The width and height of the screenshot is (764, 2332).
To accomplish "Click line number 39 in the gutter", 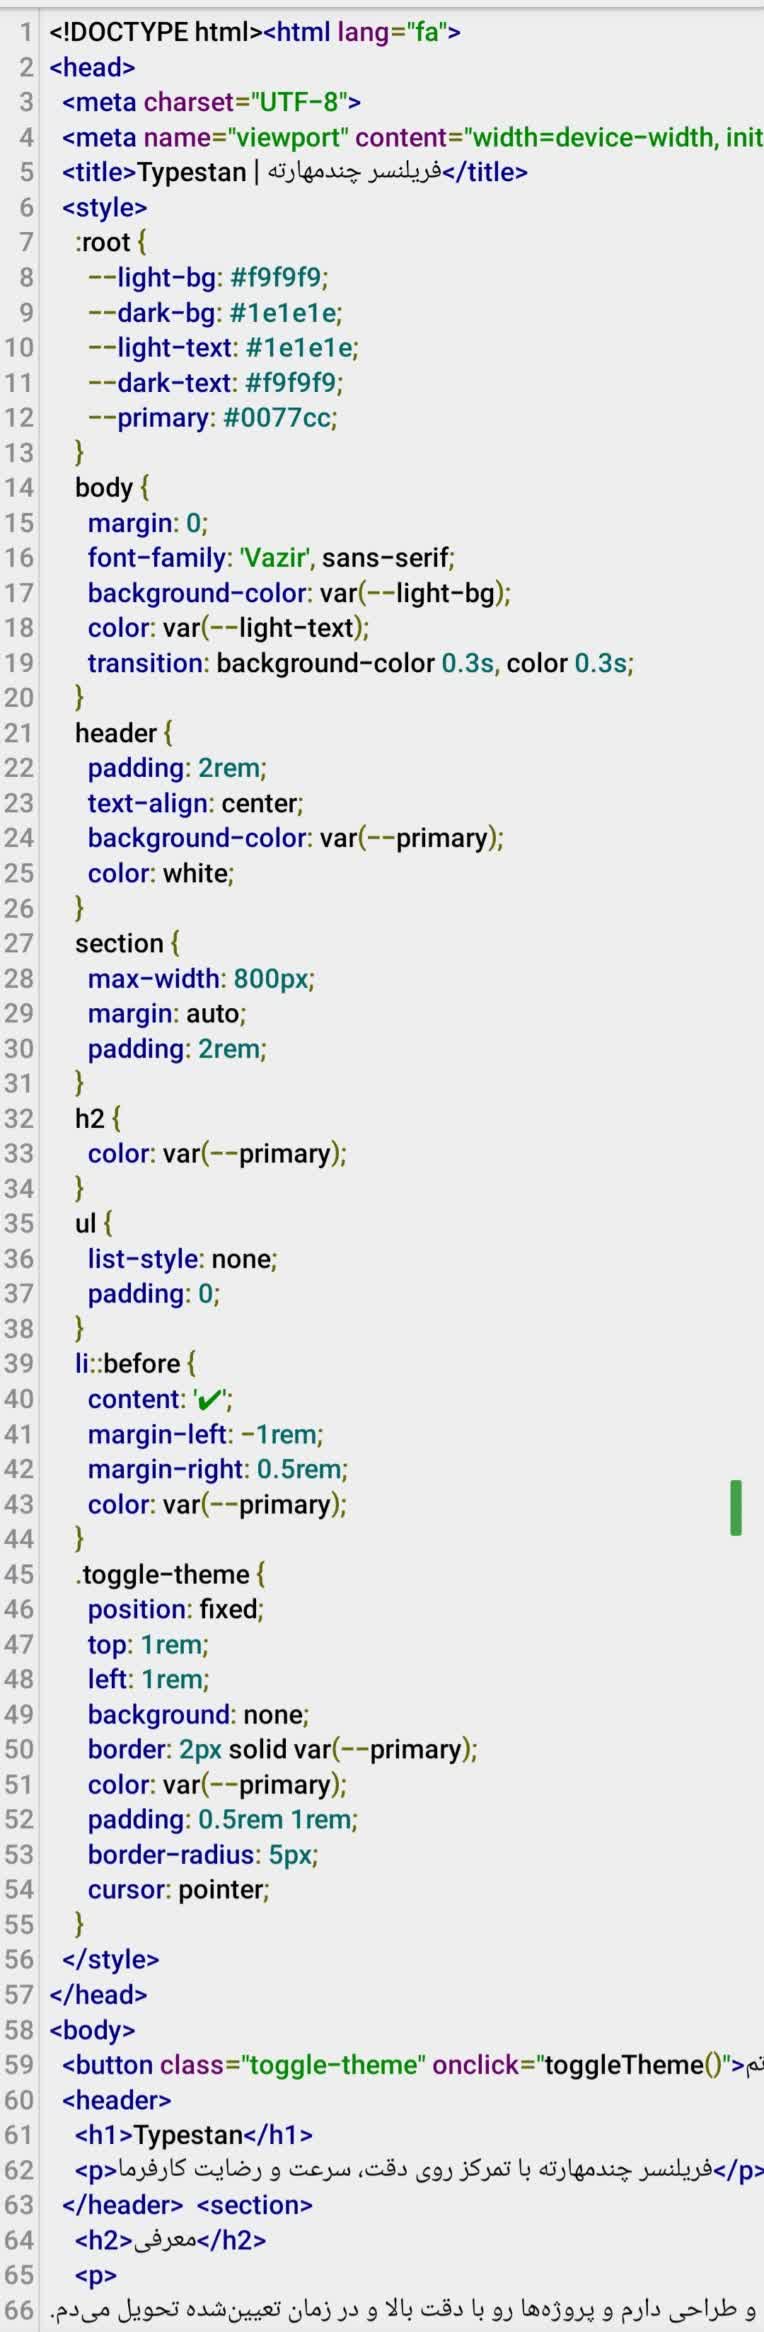I will coord(19,1364).
